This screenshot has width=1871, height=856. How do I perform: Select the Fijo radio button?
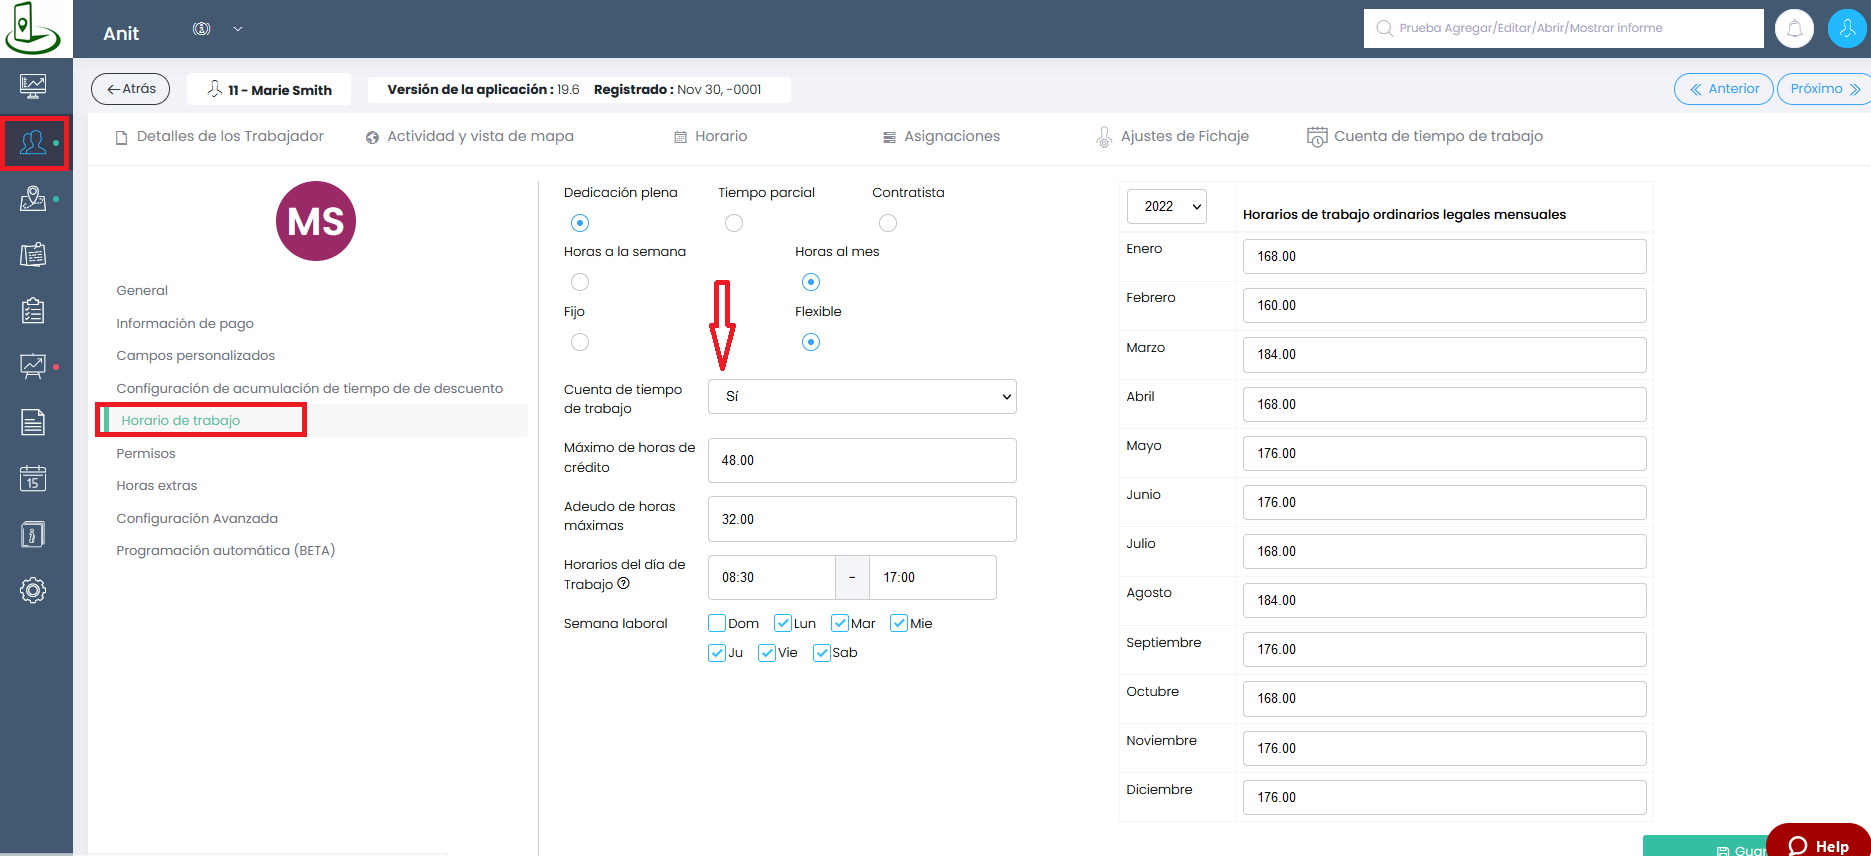coord(580,342)
